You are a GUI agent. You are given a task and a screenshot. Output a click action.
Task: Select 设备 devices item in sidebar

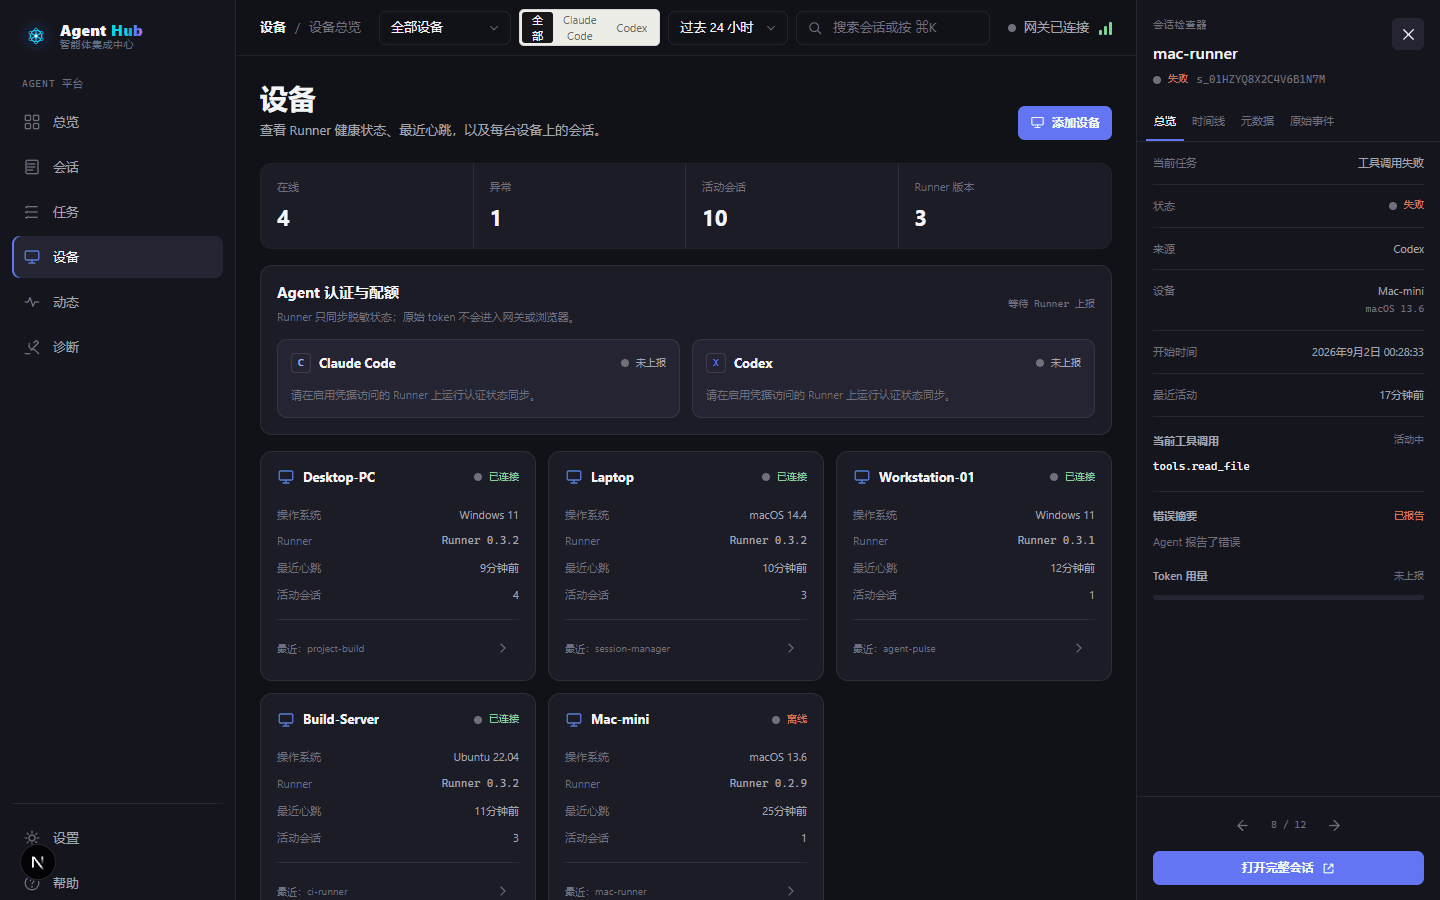point(117,257)
